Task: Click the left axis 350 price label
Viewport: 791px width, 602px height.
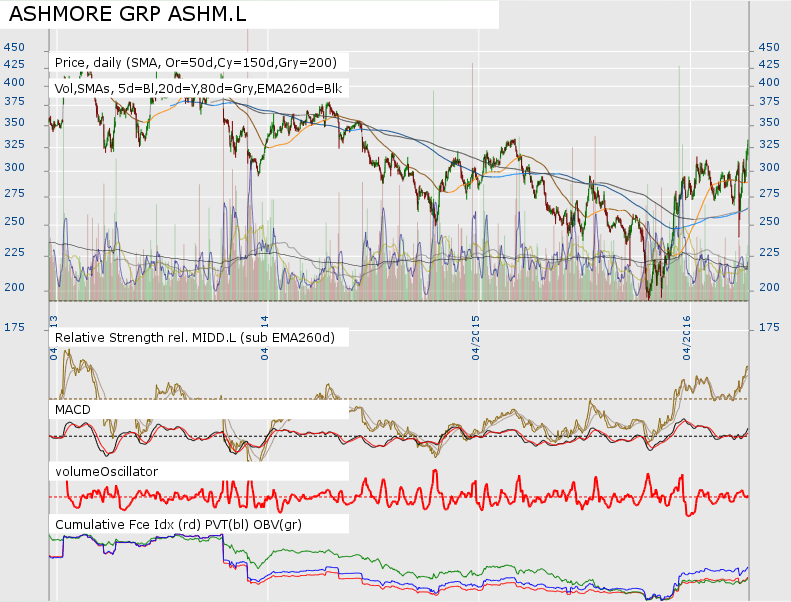Action: [x=14, y=122]
